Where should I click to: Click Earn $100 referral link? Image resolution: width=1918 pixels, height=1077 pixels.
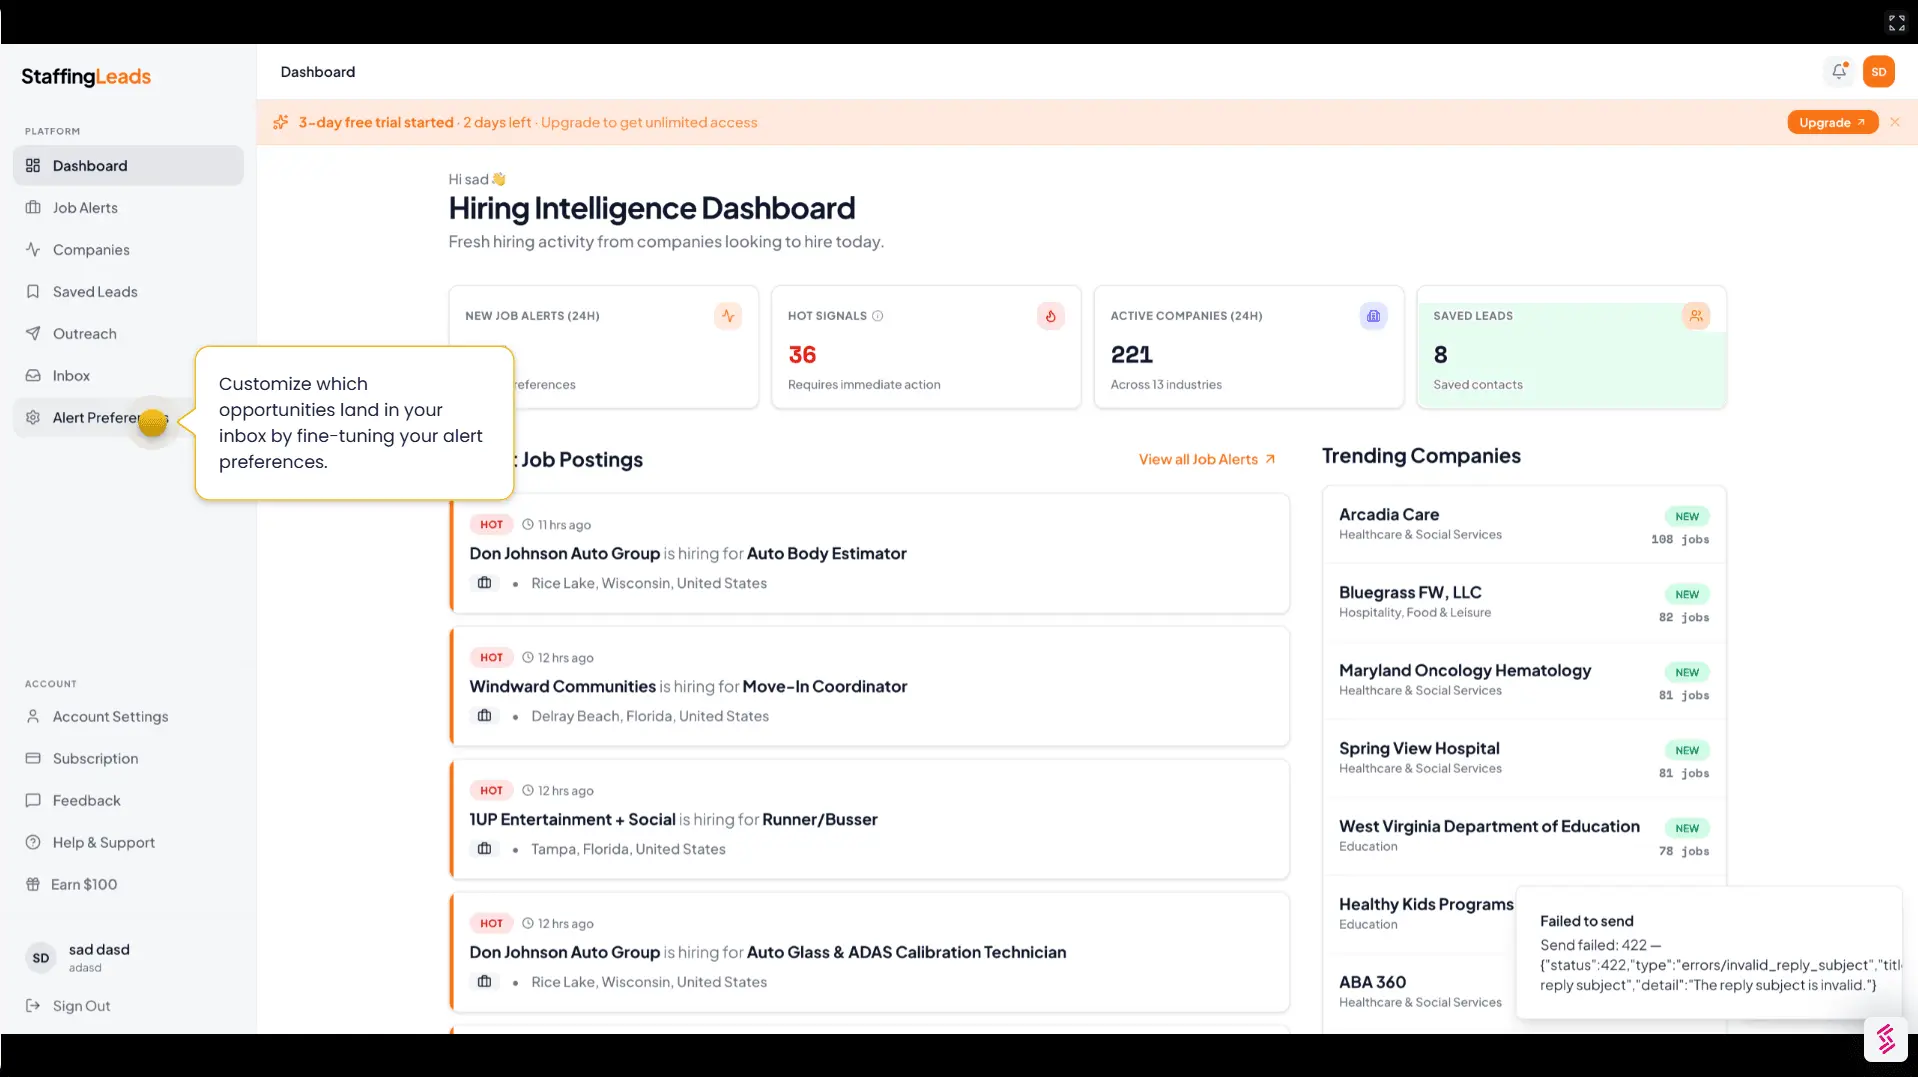pos(128,885)
